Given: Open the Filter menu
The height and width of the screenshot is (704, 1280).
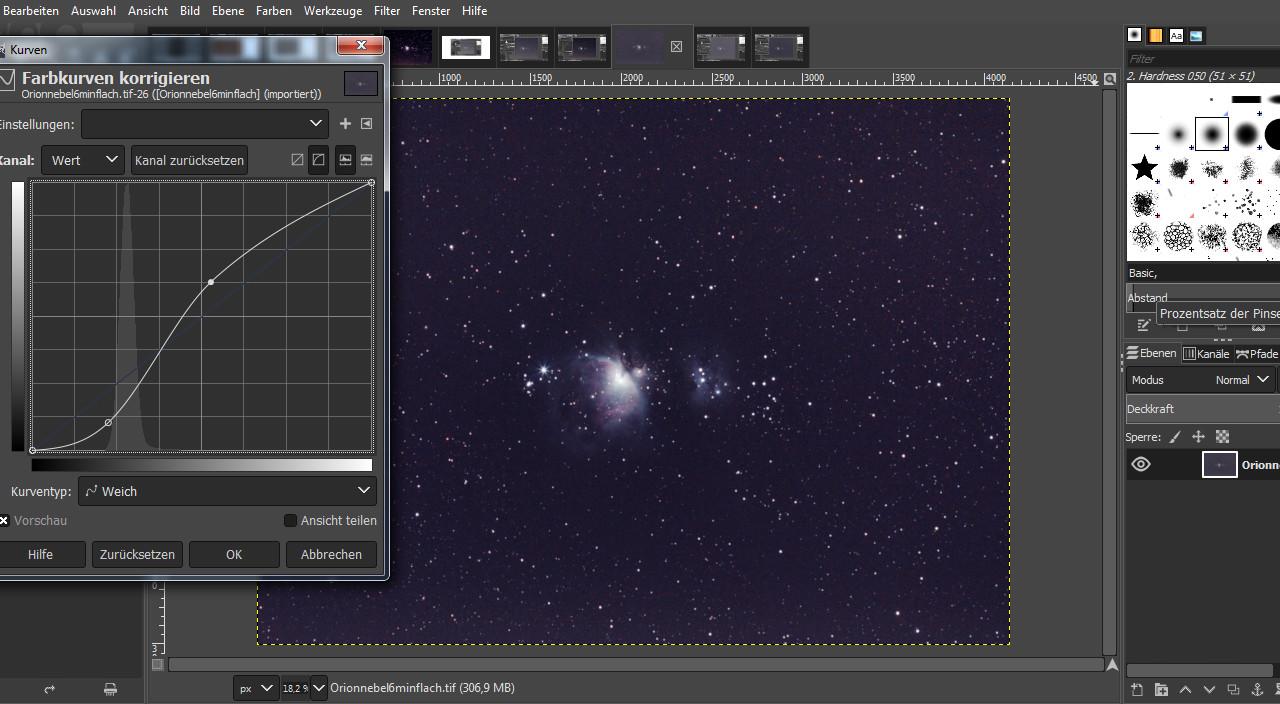Looking at the screenshot, I should pos(387,10).
